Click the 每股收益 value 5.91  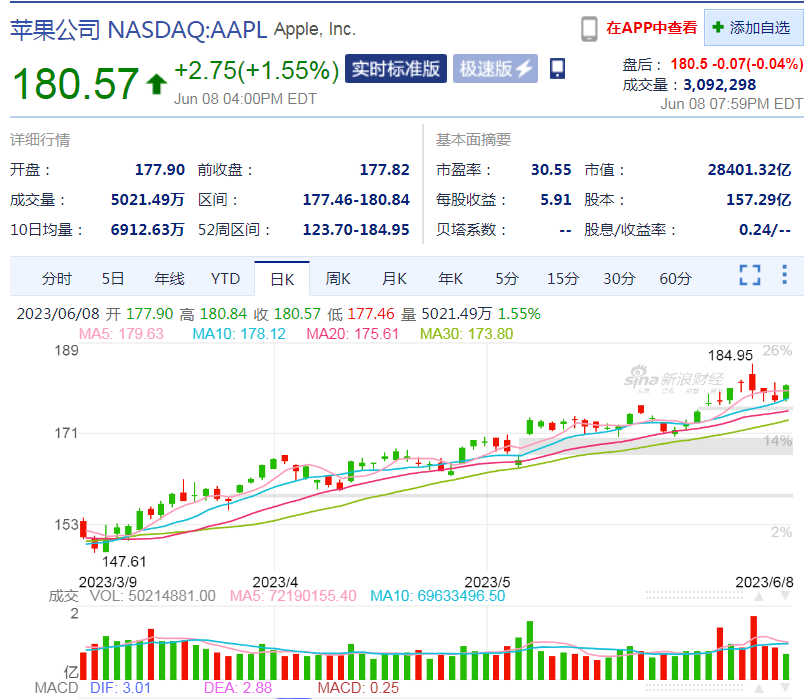click(556, 200)
